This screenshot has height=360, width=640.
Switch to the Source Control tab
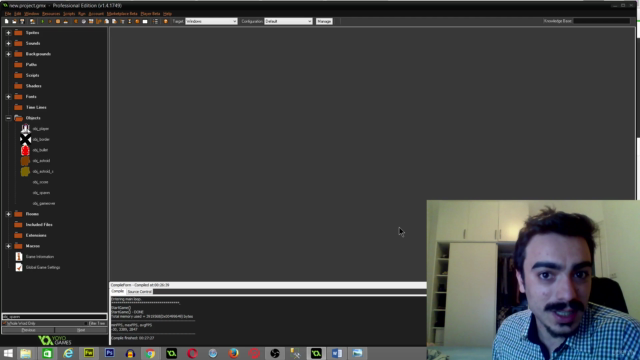[x=140, y=292]
